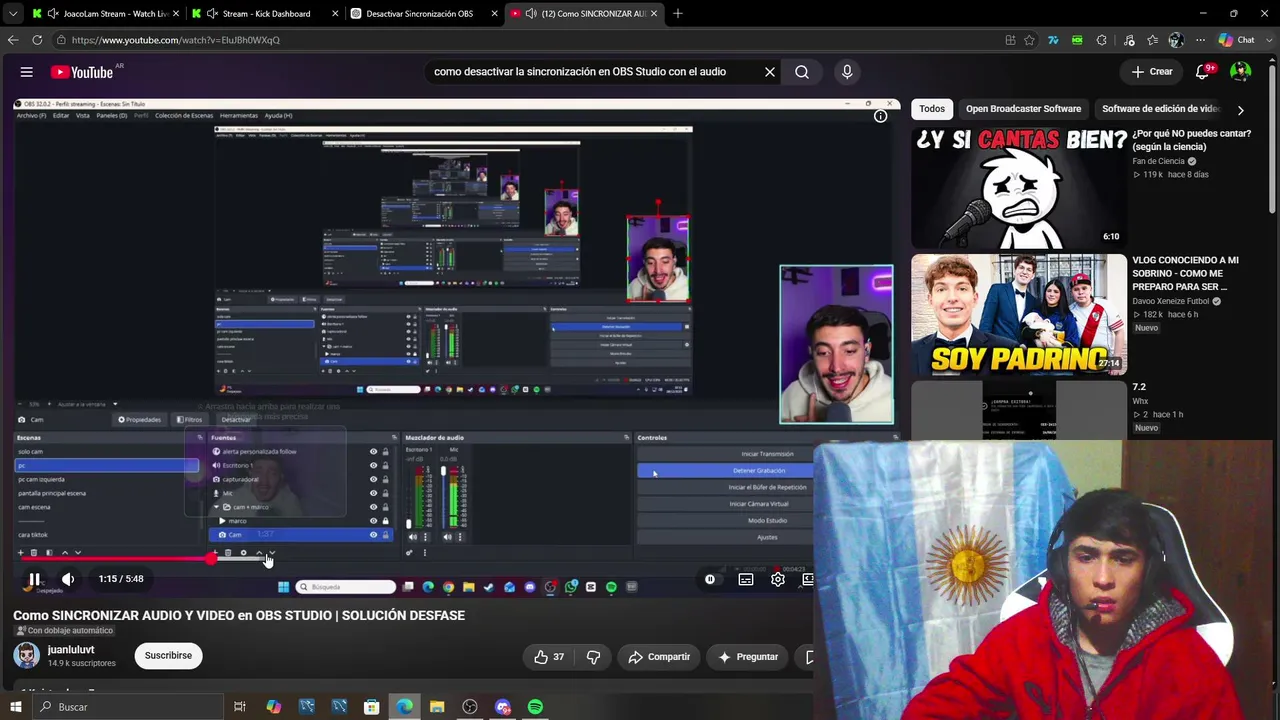Open a new browser tab
The width and height of the screenshot is (1280, 720).
678,14
